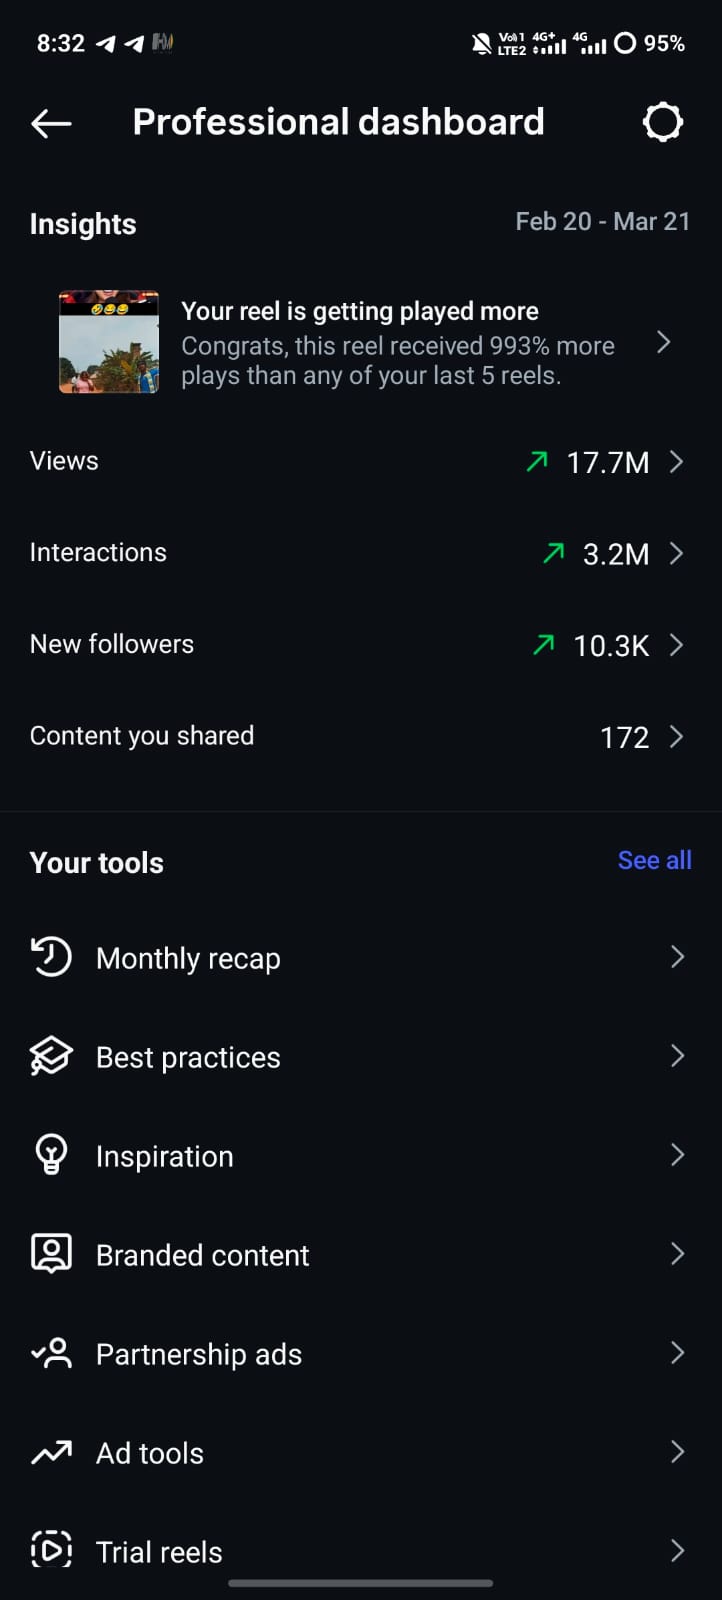Open the settings gear icon

pos(662,122)
